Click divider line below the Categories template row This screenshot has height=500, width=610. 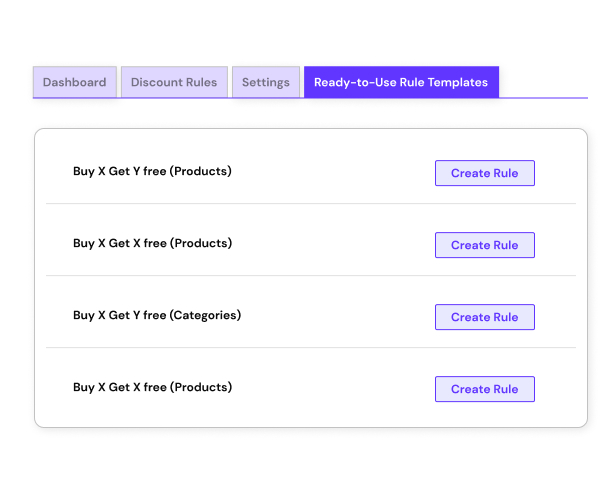tap(311, 347)
